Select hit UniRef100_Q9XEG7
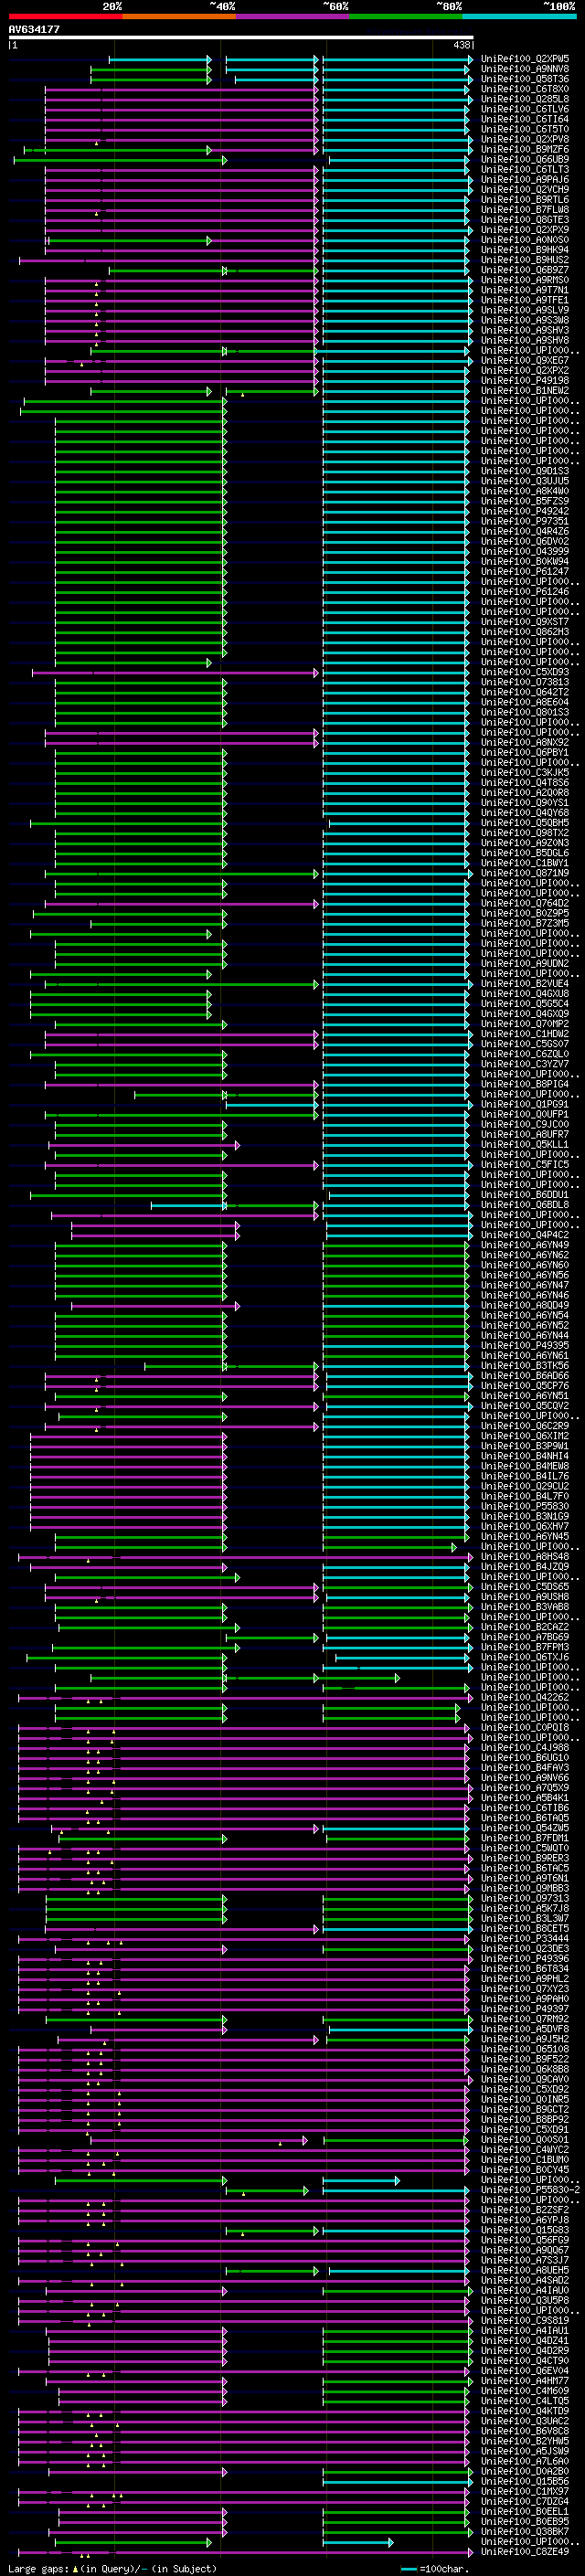This screenshot has width=585, height=2576. coord(524,360)
